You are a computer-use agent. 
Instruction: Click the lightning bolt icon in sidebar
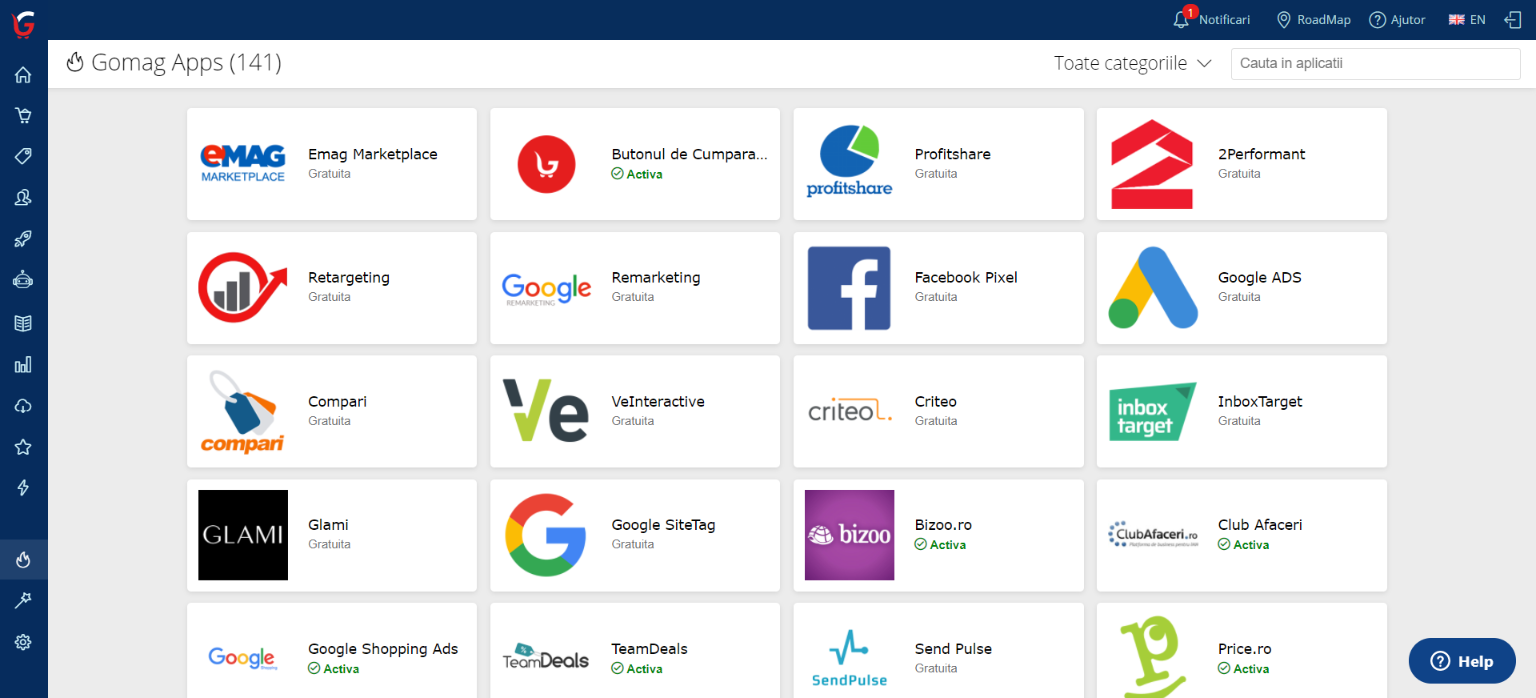tap(23, 488)
